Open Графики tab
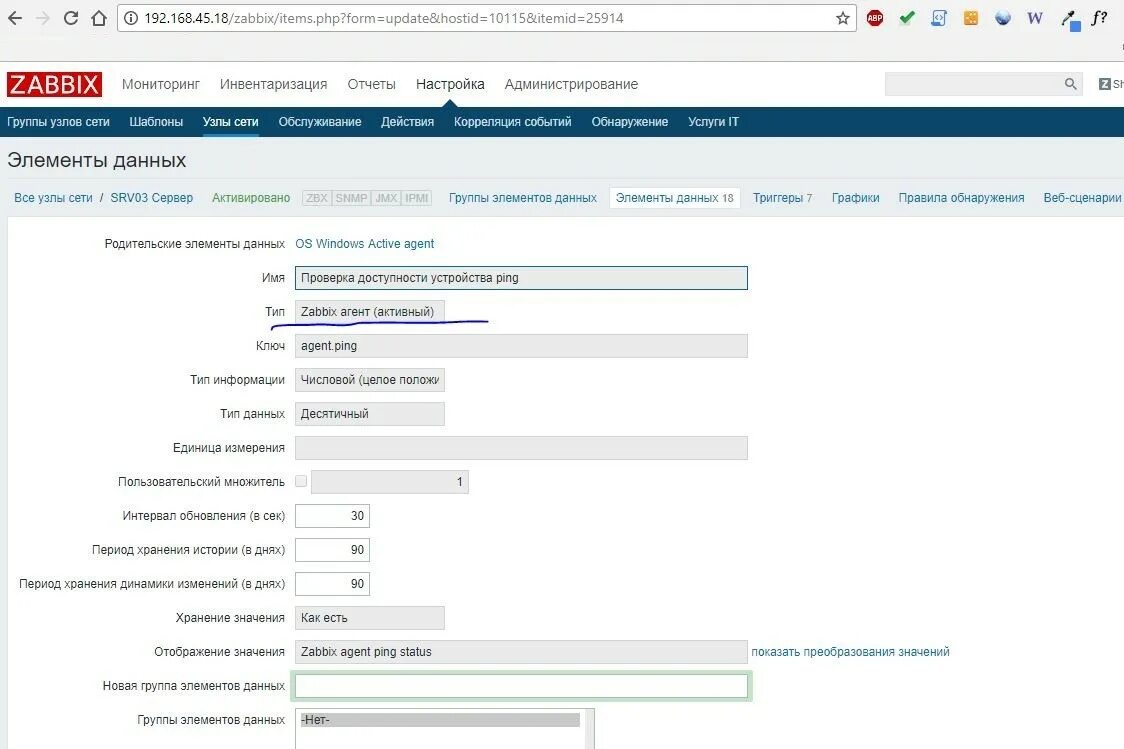The width and height of the screenshot is (1124, 749). 855,198
